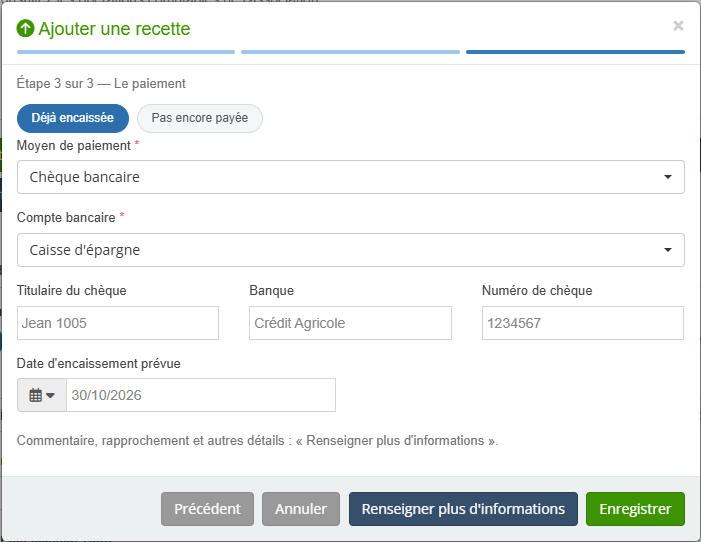Save with the Enregistrer button
Viewport: 701px width, 542px height.
click(635, 509)
